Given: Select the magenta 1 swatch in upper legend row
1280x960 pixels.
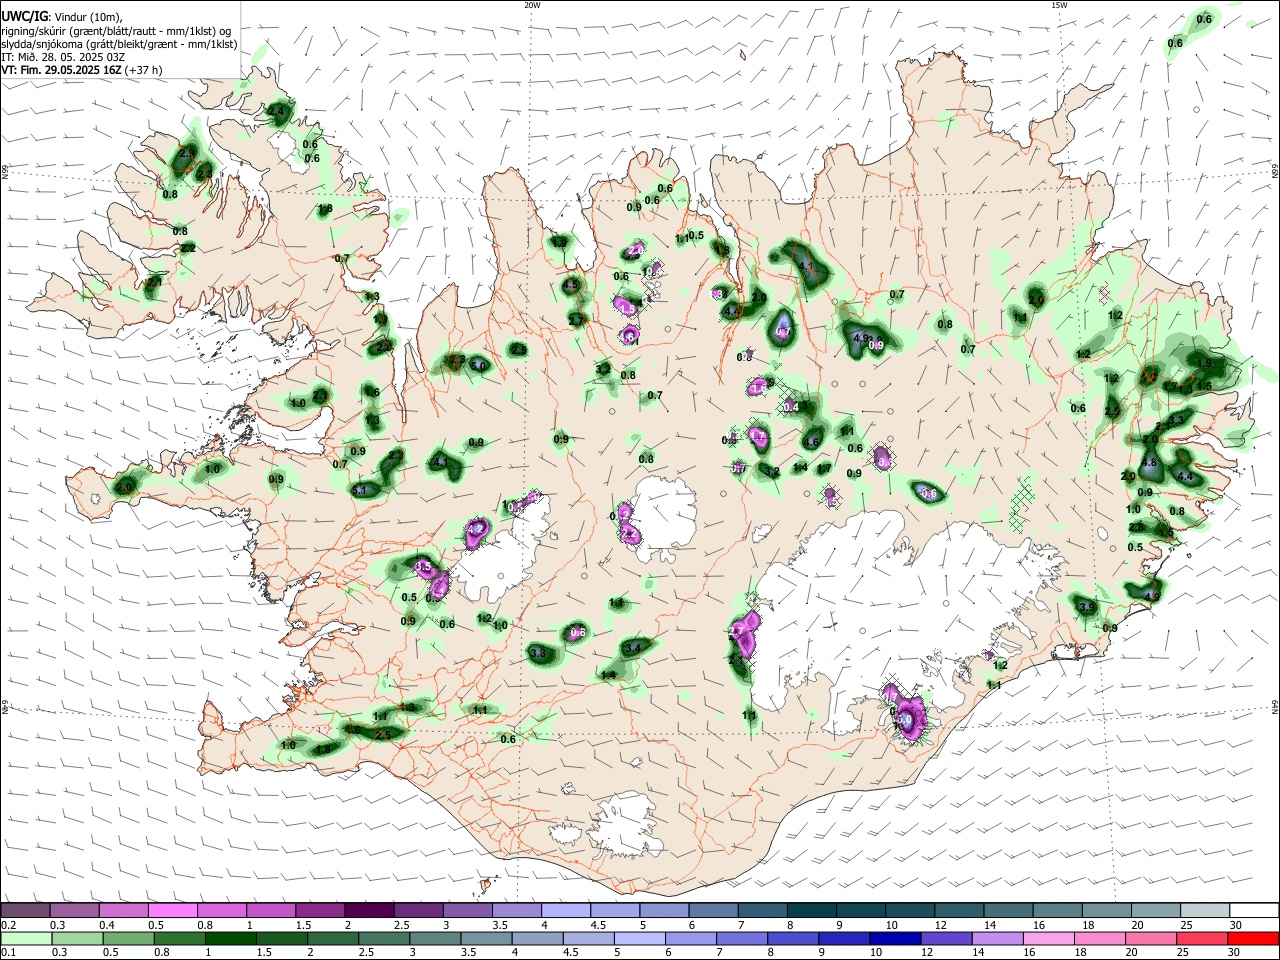Looking at the screenshot, I should click(270, 910).
